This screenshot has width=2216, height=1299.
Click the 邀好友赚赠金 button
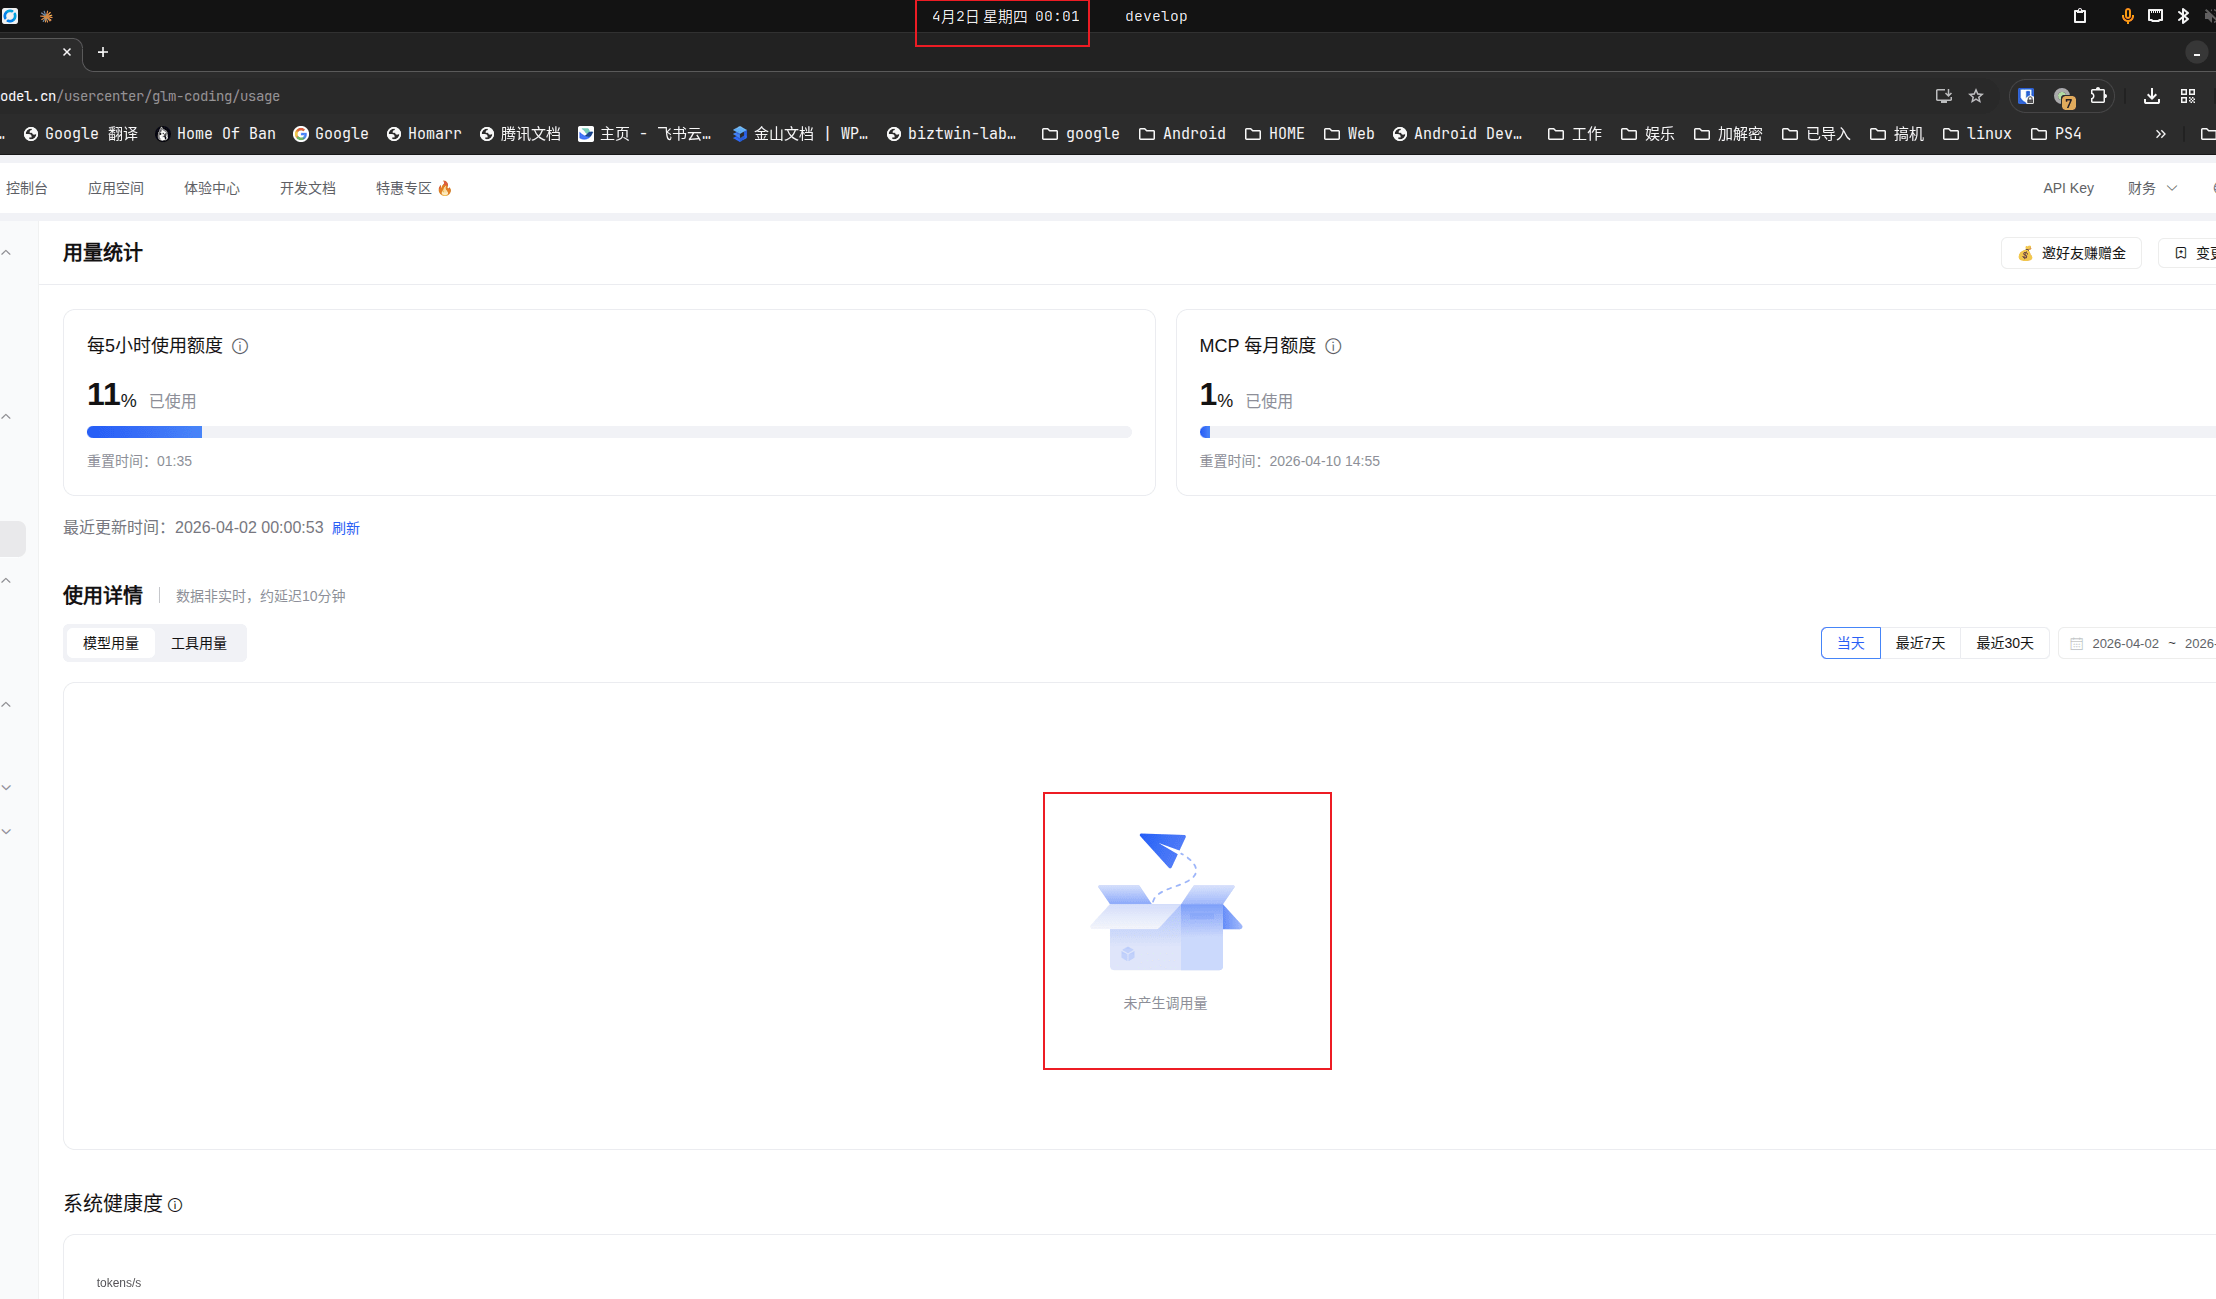click(x=2071, y=253)
